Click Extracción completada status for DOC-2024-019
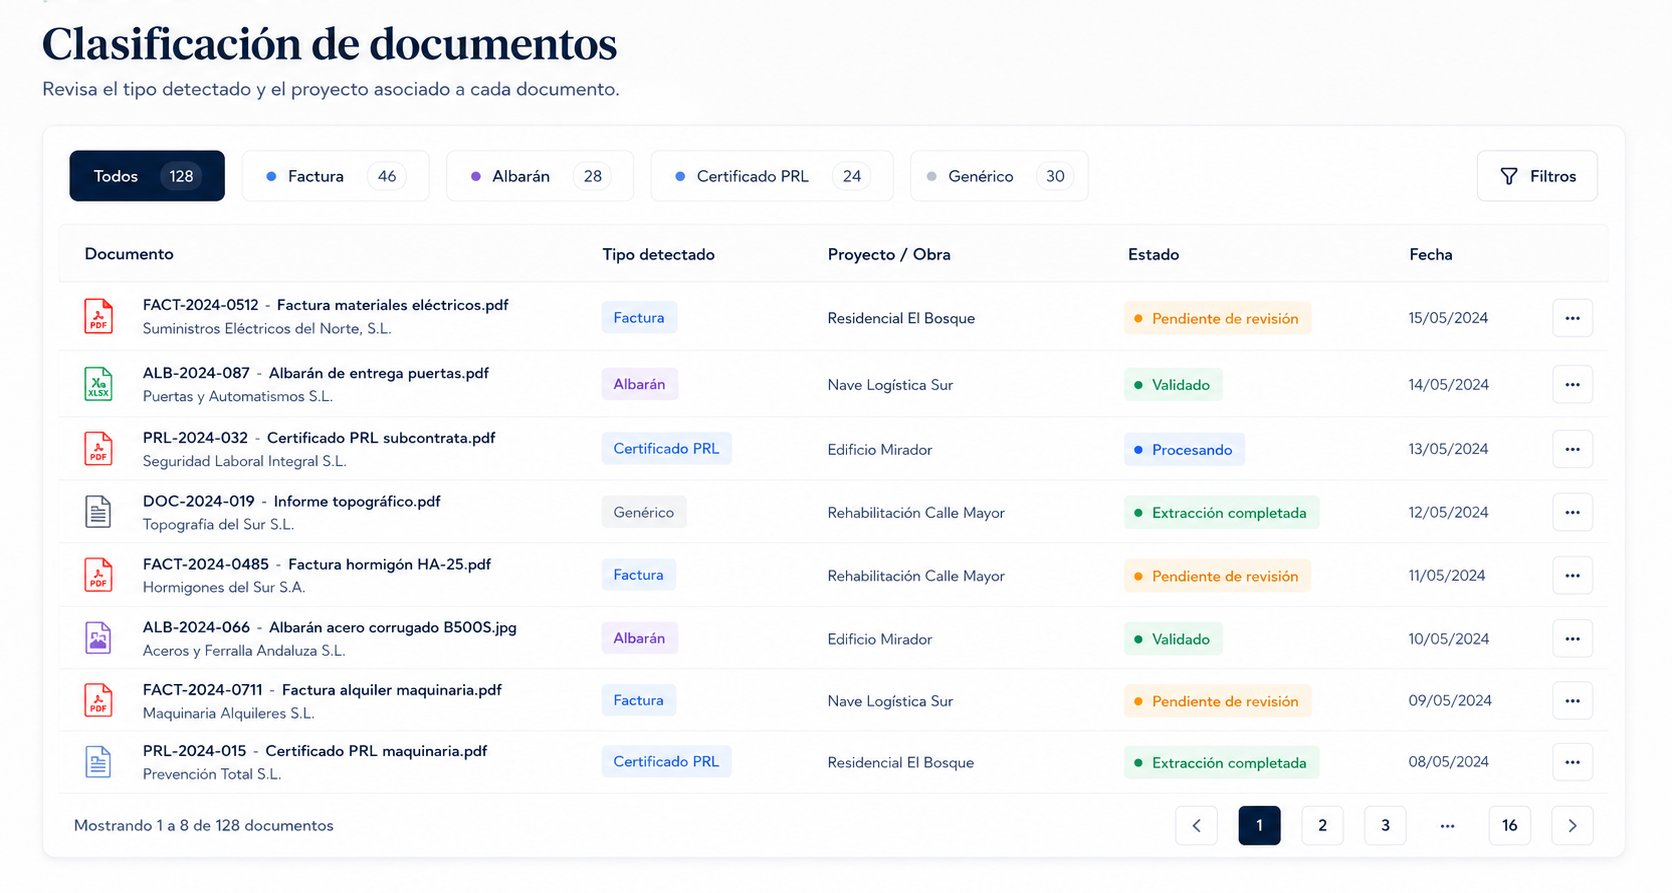Image resolution: width=1672 pixels, height=893 pixels. click(x=1221, y=513)
